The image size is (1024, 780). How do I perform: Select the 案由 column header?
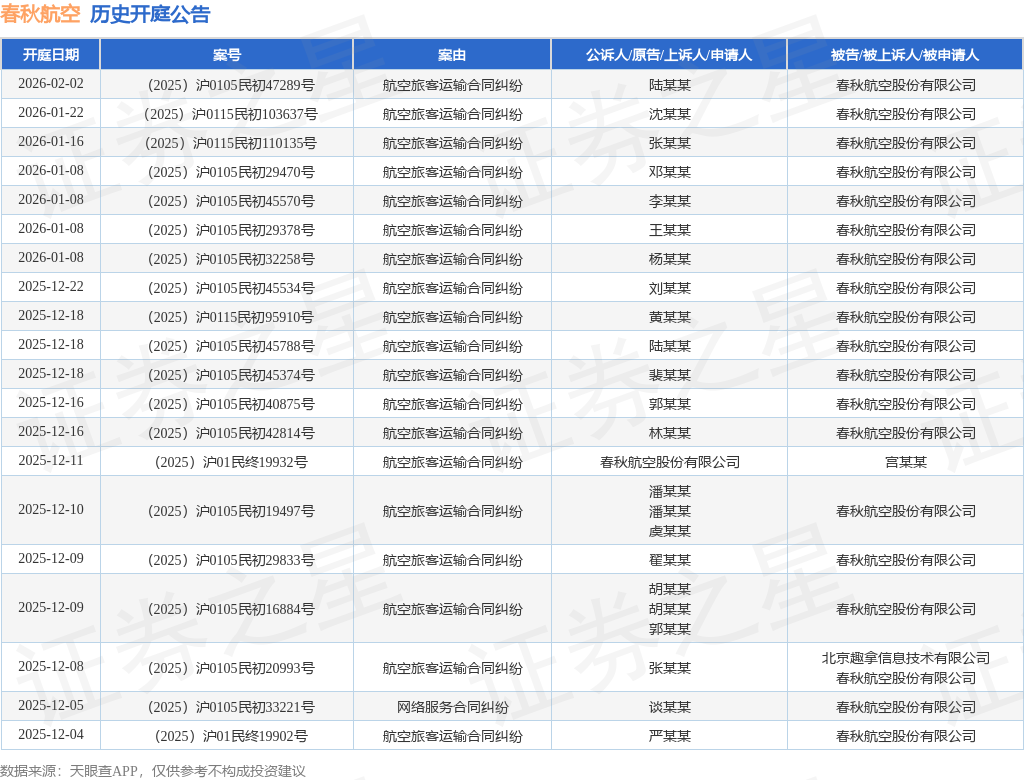[452, 55]
